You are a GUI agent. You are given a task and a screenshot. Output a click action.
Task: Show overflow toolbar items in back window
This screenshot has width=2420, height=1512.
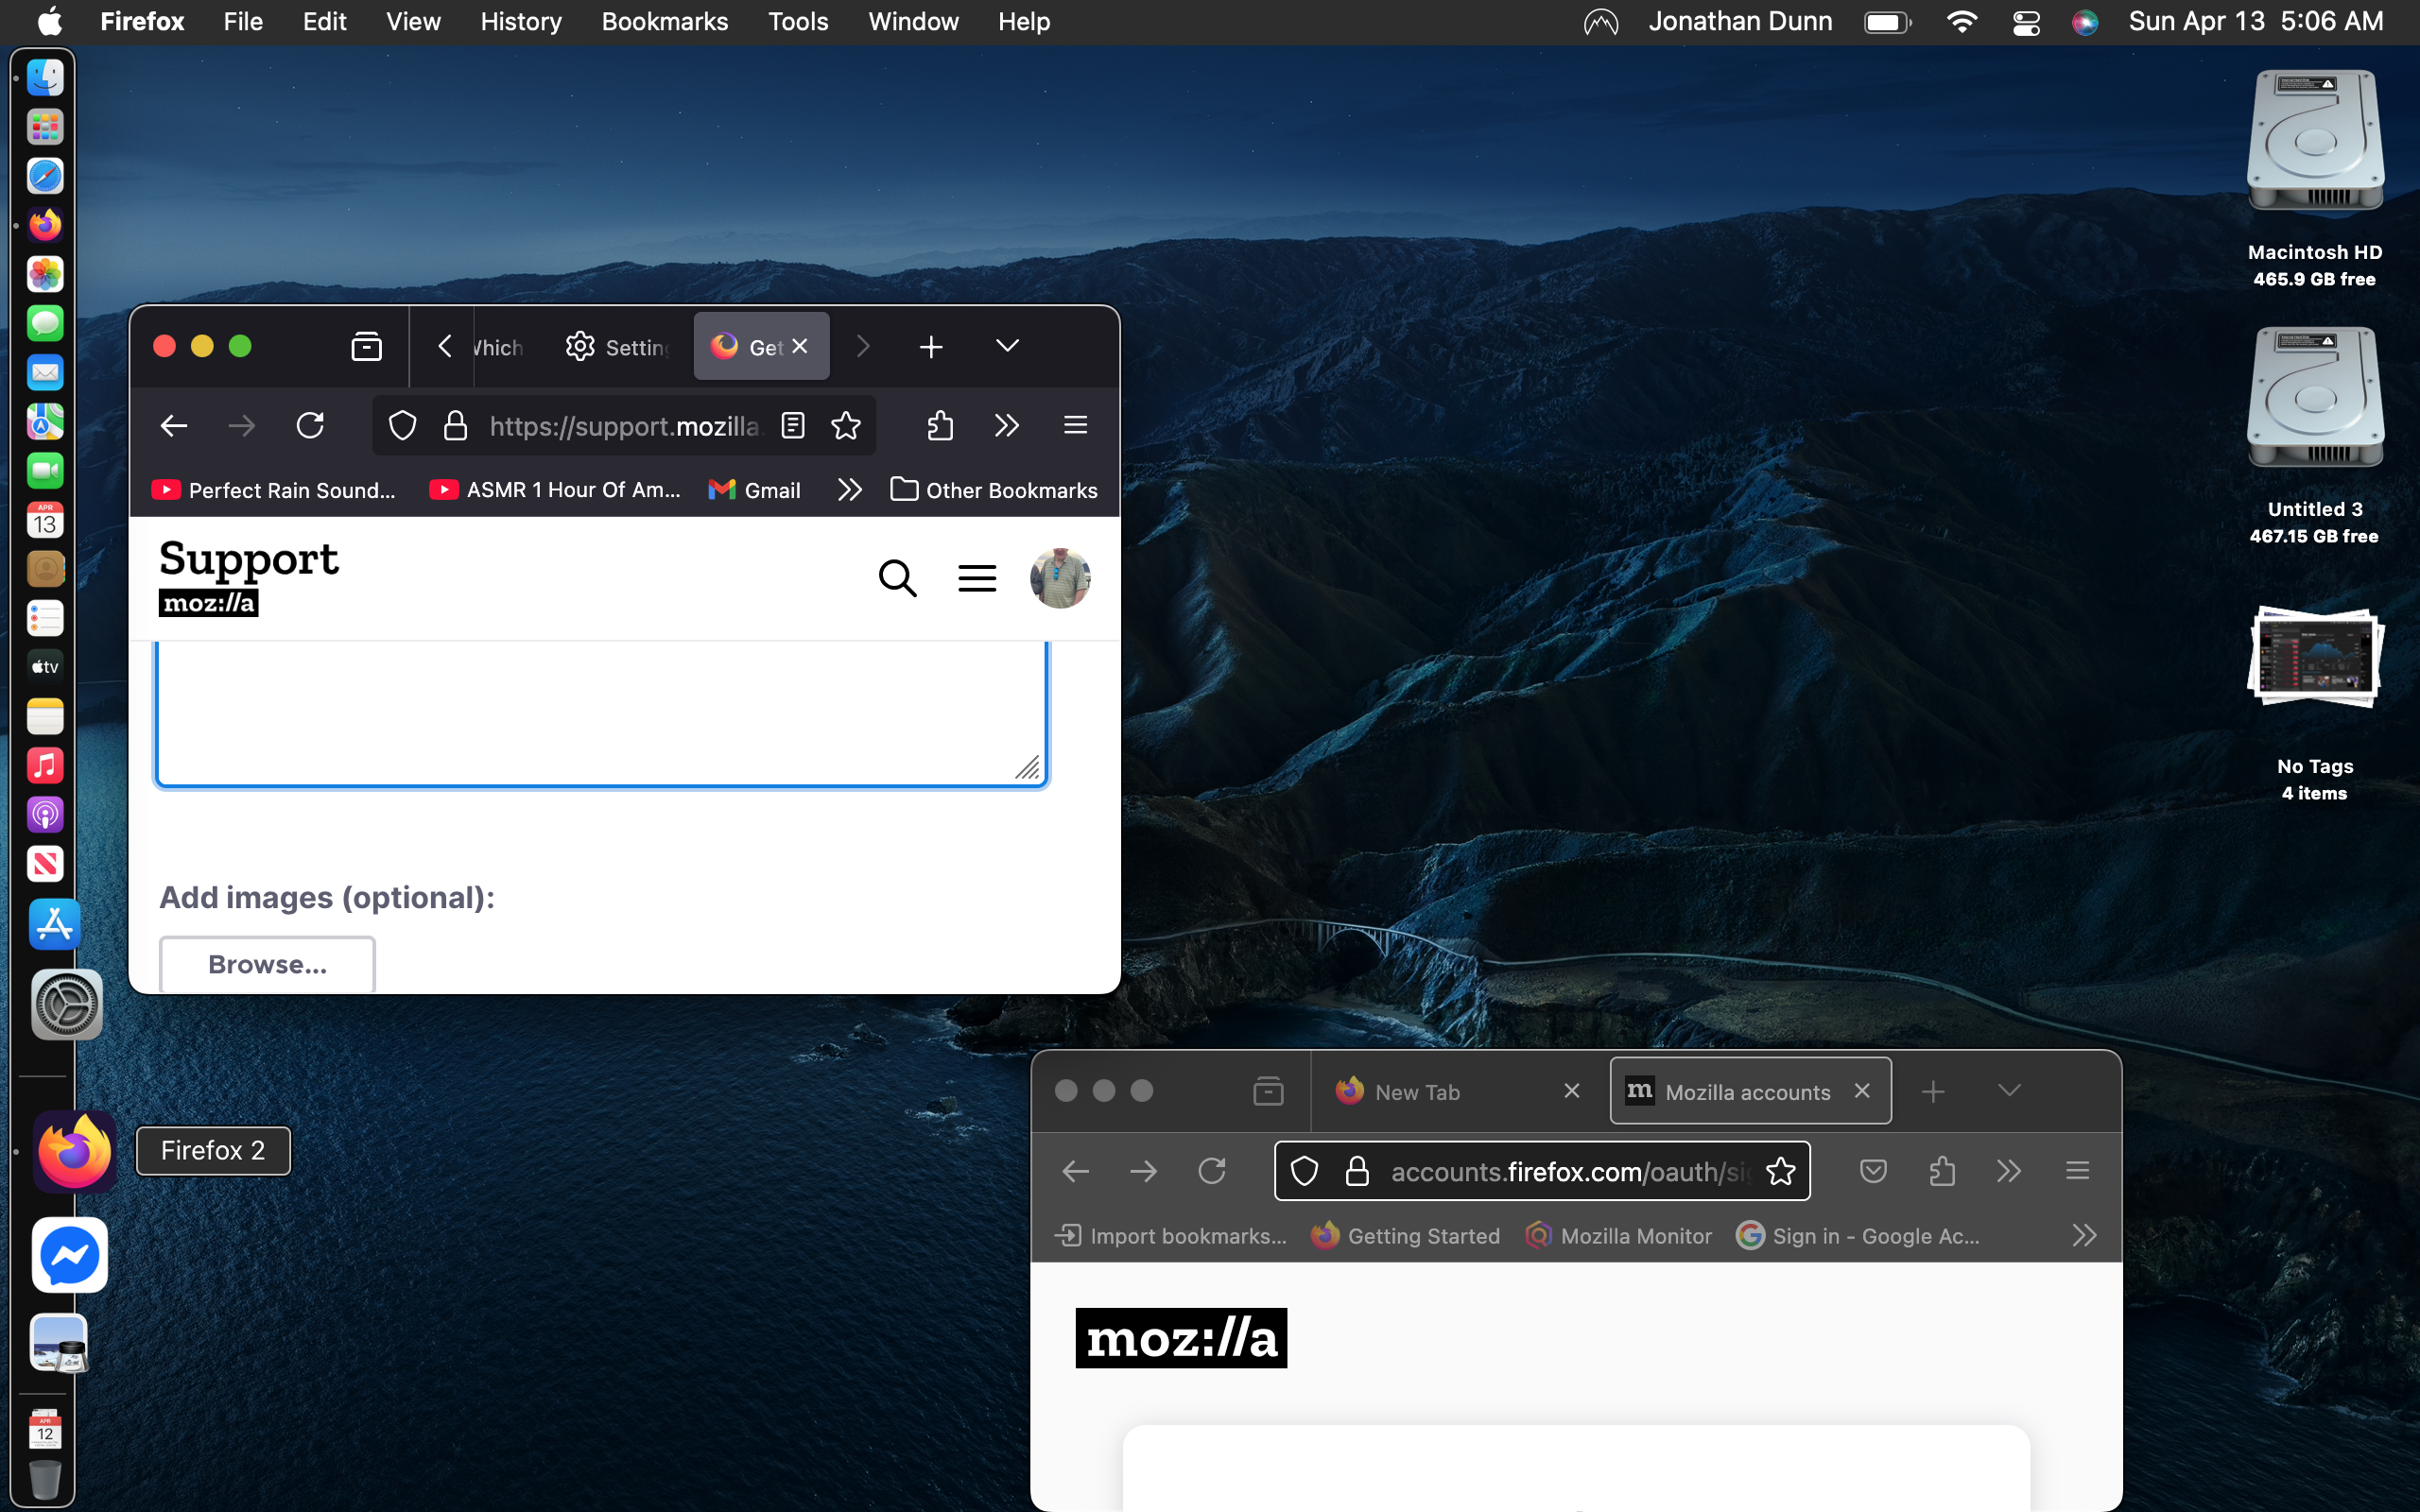coord(2009,1171)
